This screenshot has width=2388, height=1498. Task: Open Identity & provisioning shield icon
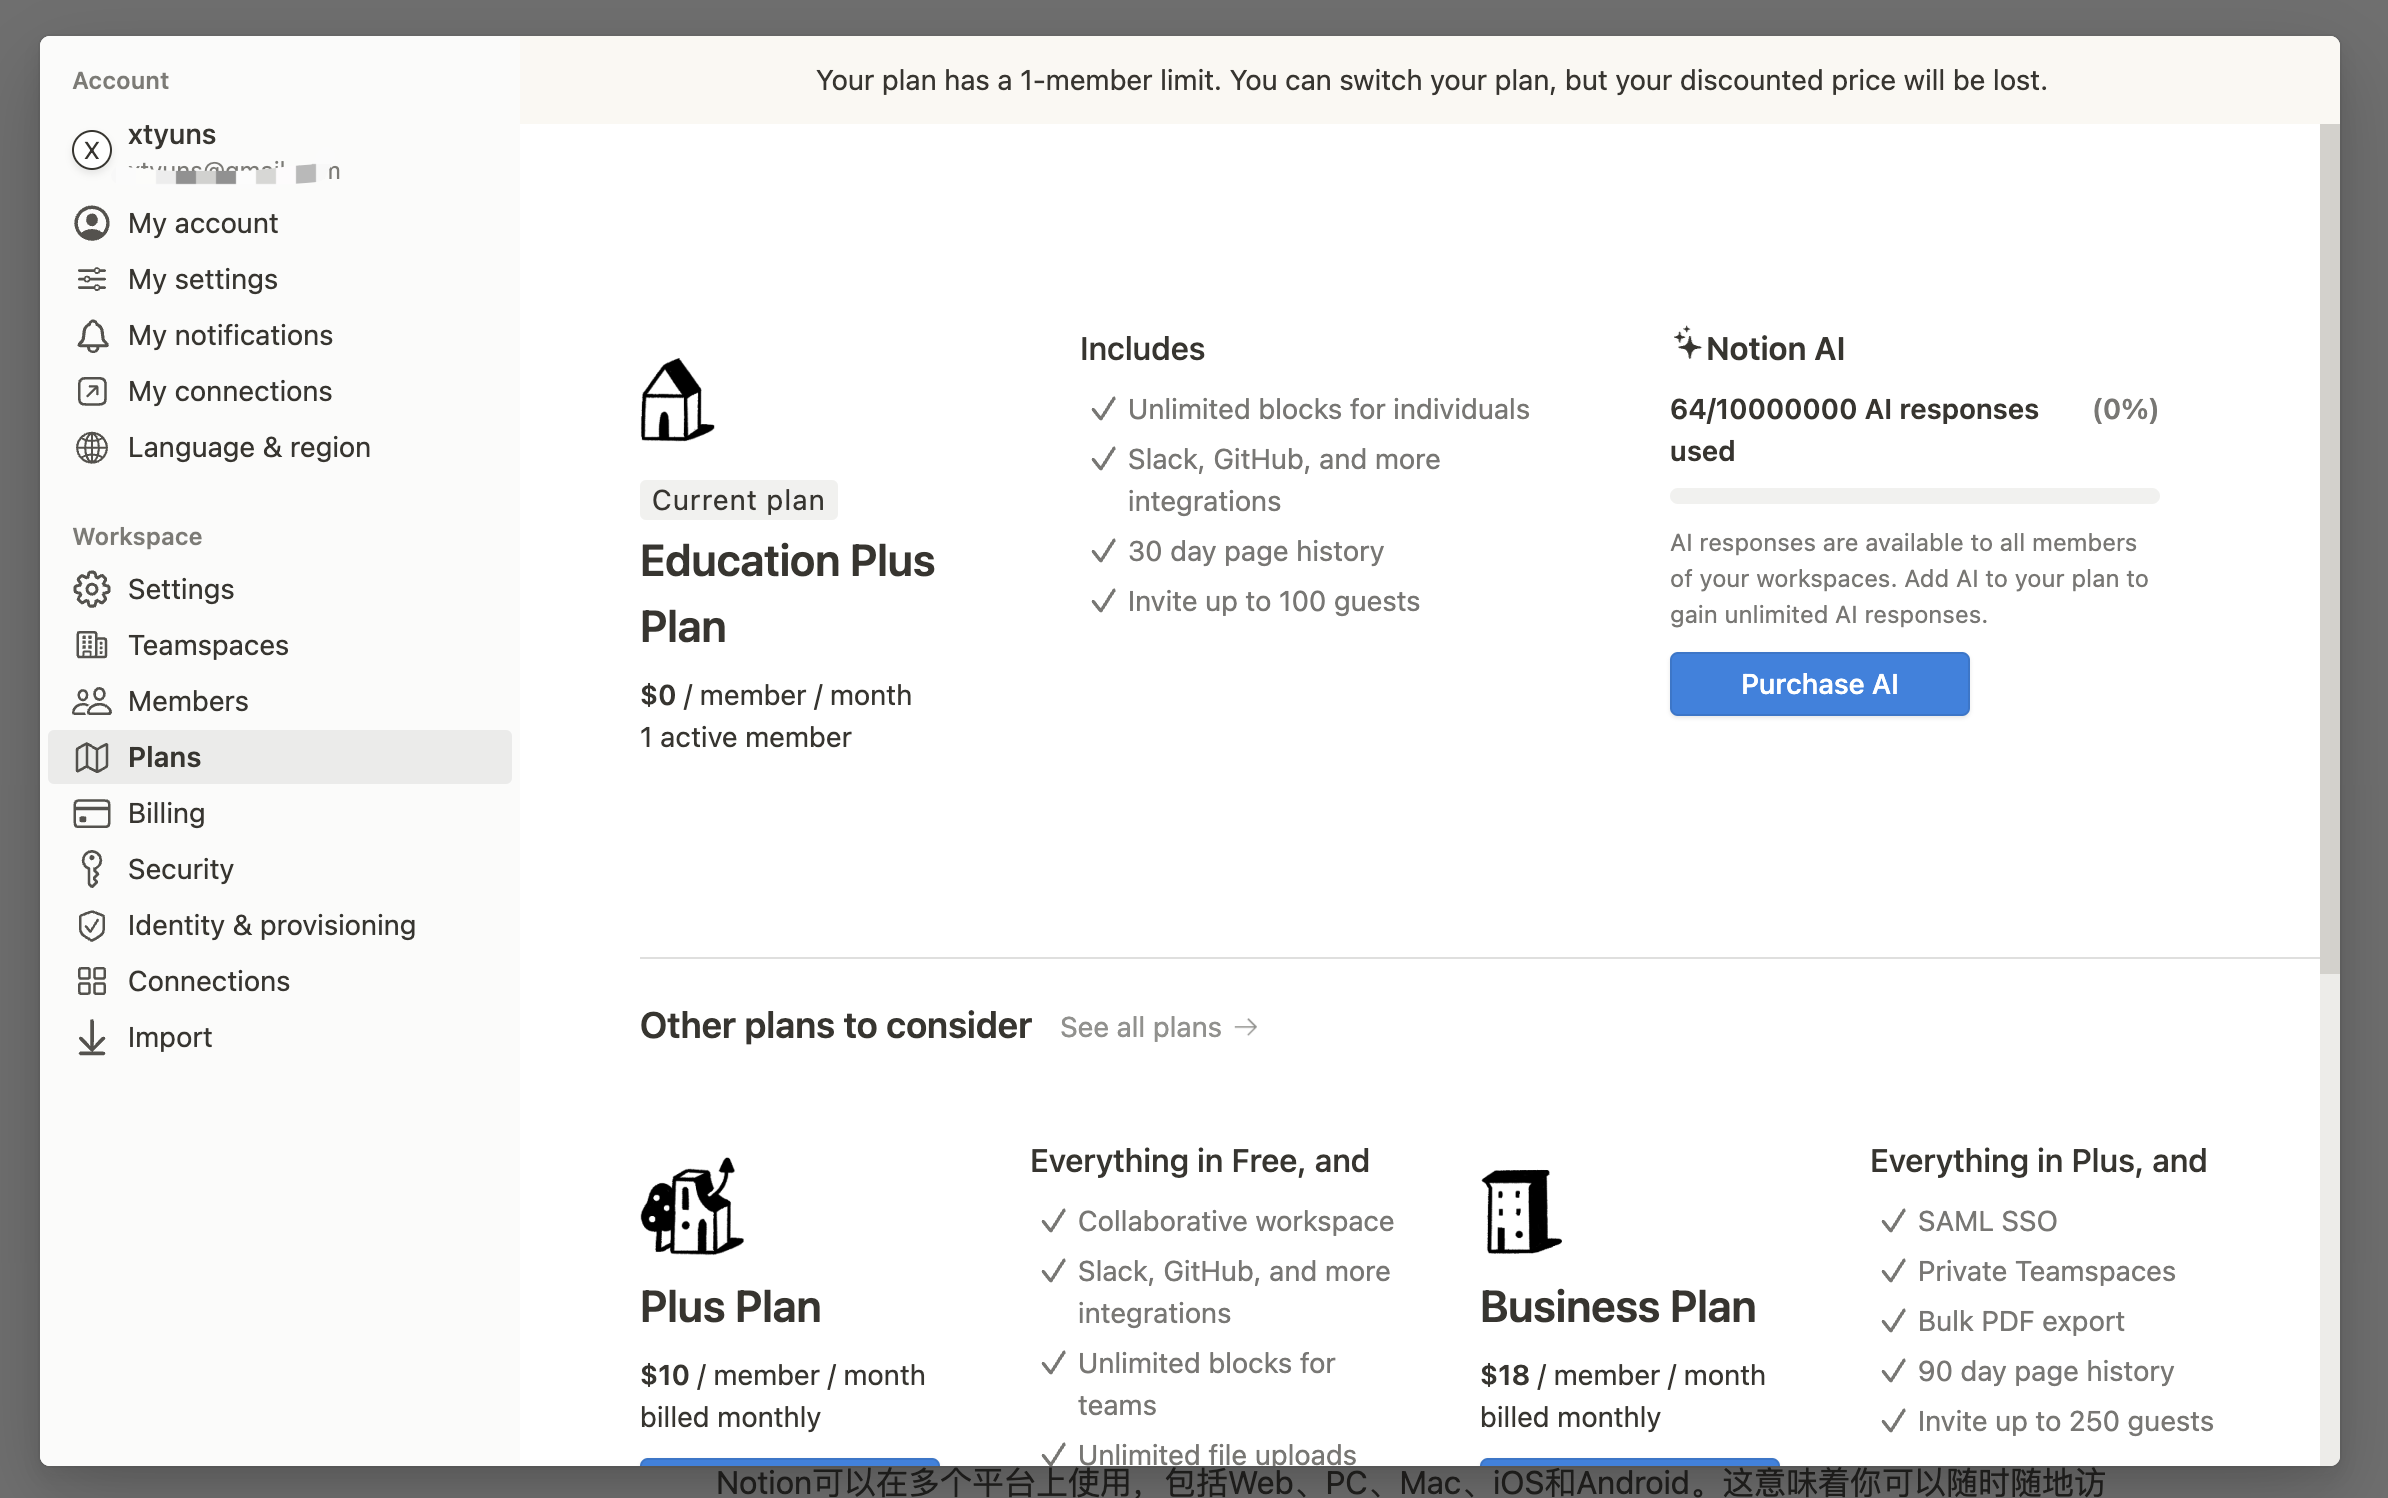(x=92, y=925)
